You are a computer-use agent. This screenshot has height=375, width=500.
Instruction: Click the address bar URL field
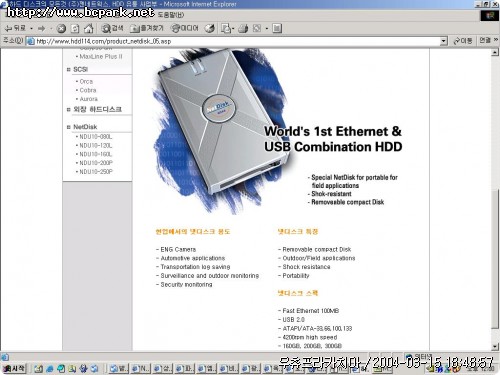(x=233, y=41)
